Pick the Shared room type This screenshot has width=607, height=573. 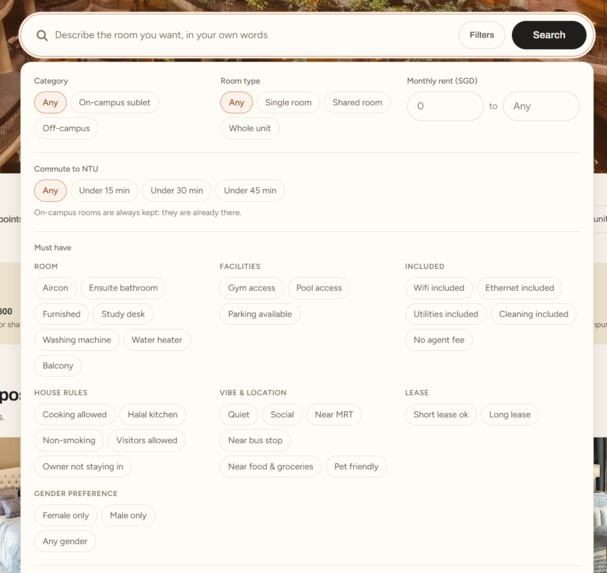pyautogui.click(x=357, y=103)
